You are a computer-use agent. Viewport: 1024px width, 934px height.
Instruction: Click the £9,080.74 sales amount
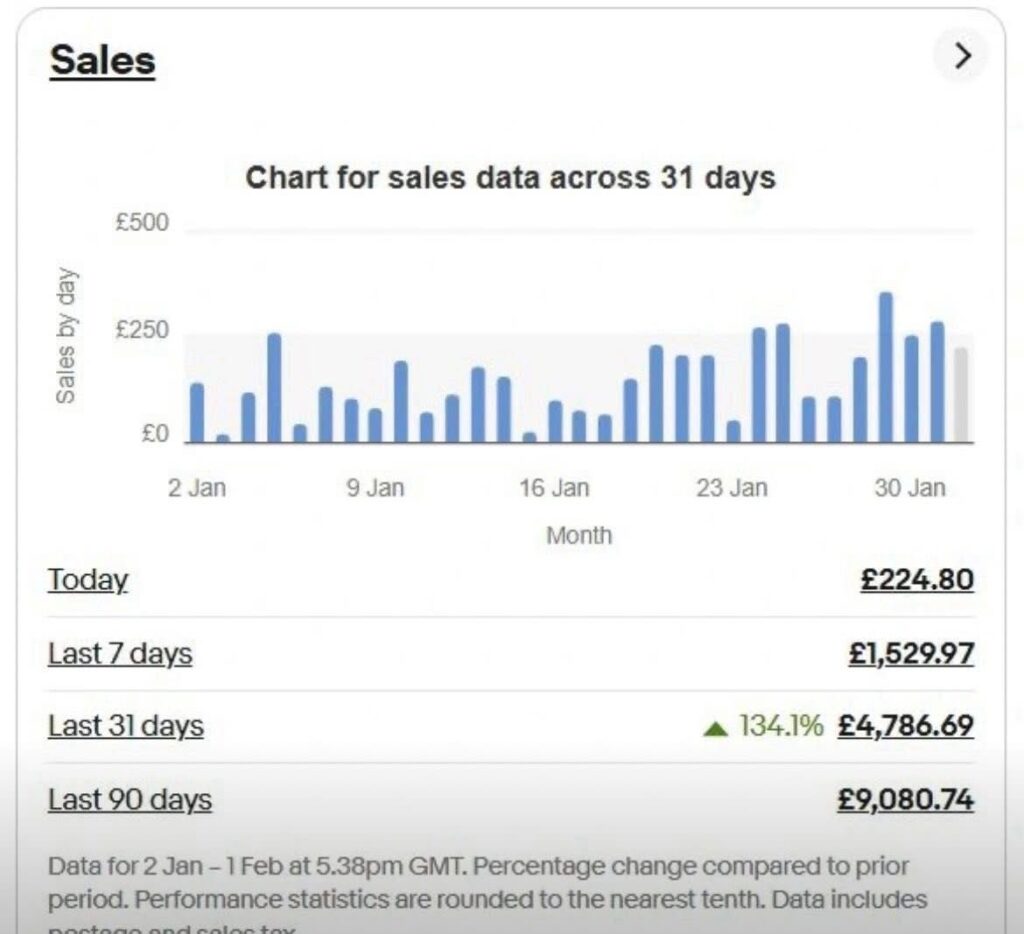(905, 800)
